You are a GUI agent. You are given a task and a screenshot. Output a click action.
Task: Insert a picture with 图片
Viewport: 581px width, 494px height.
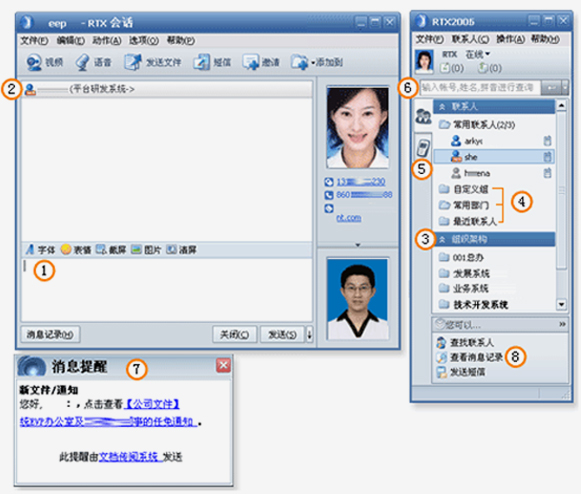(x=146, y=250)
